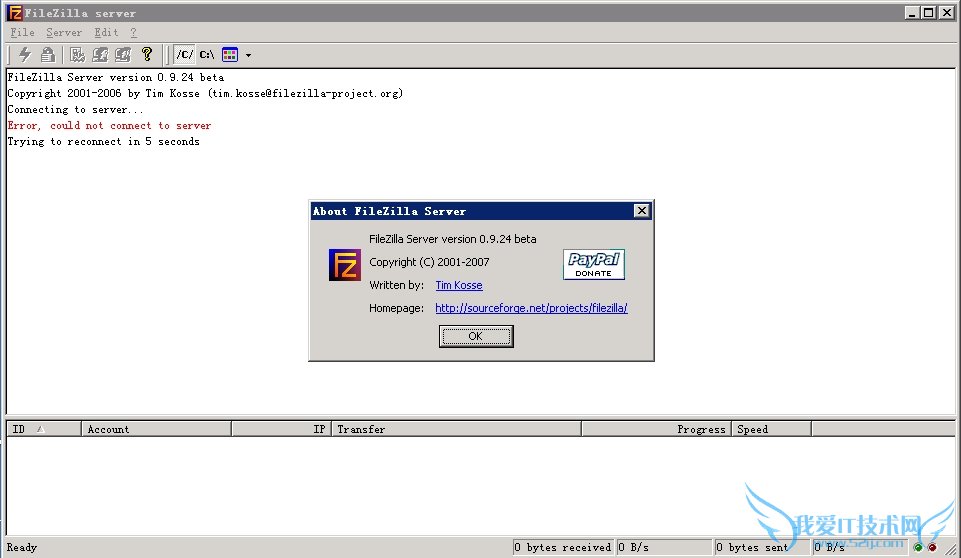Click the red status indicator light

click(x=932, y=547)
